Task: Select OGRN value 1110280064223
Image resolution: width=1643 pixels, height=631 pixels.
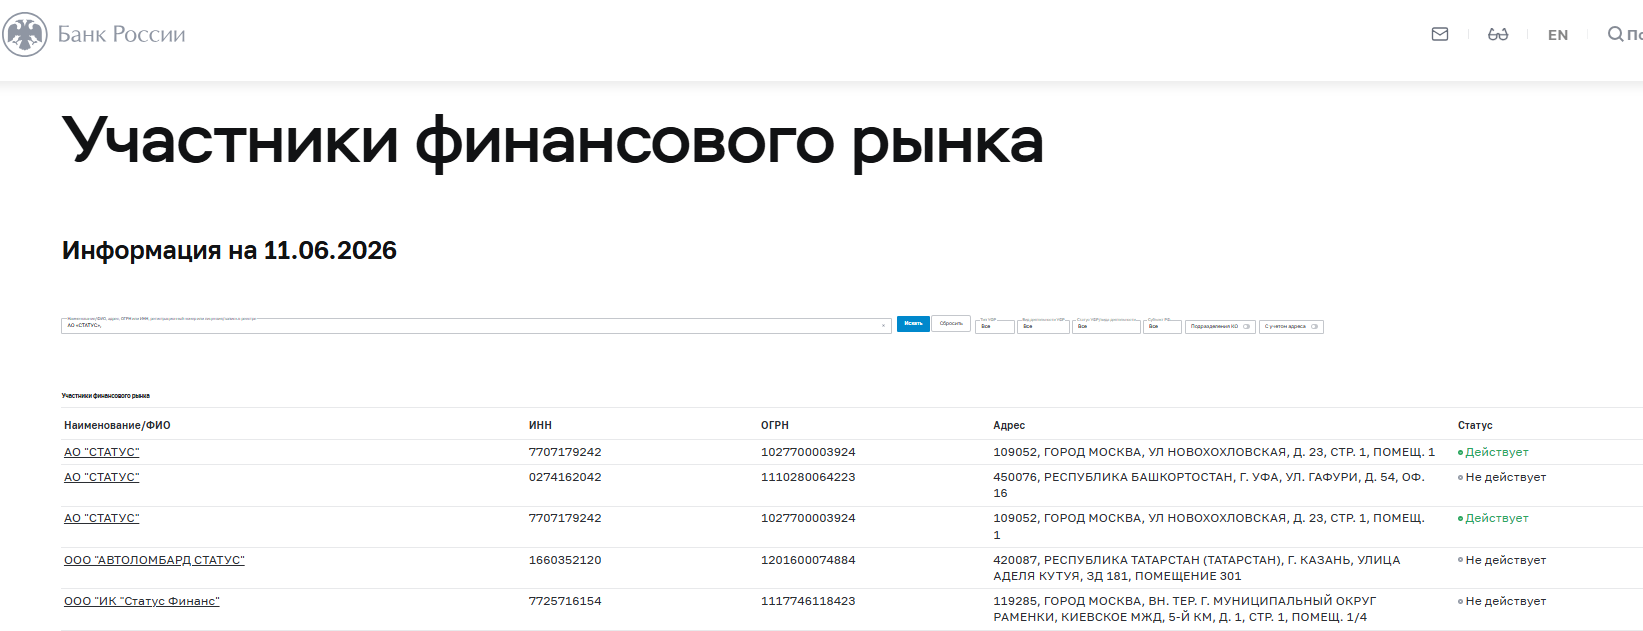Action: coord(808,477)
